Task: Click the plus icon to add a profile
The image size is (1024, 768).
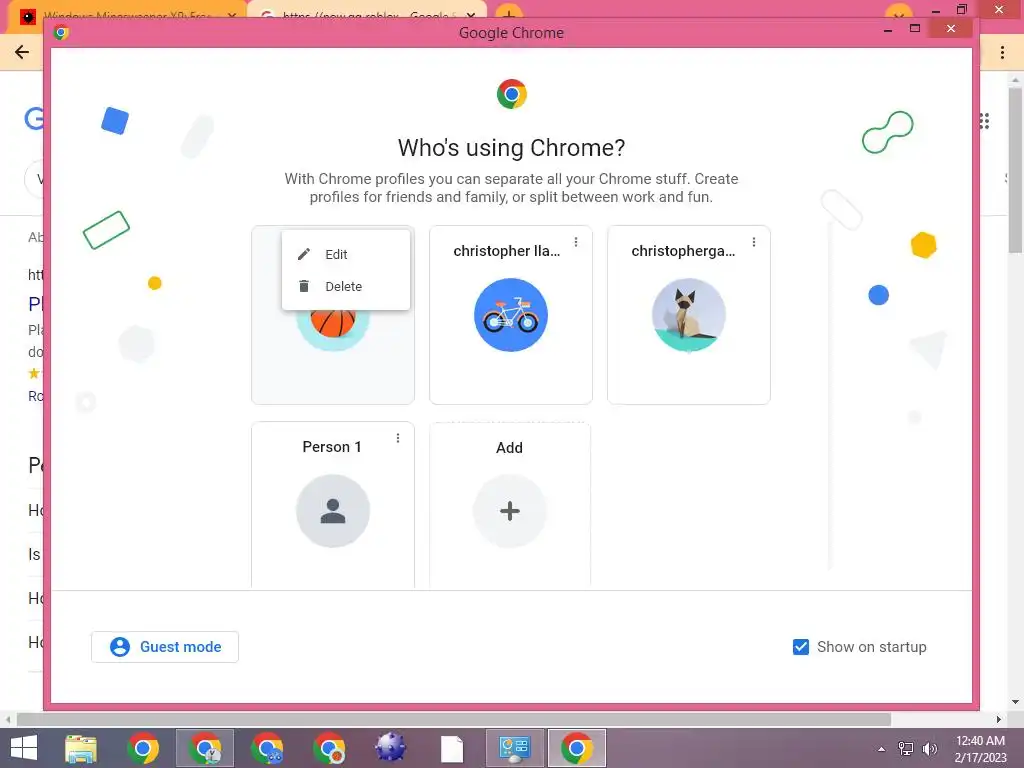Action: pyautogui.click(x=509, y=511)
